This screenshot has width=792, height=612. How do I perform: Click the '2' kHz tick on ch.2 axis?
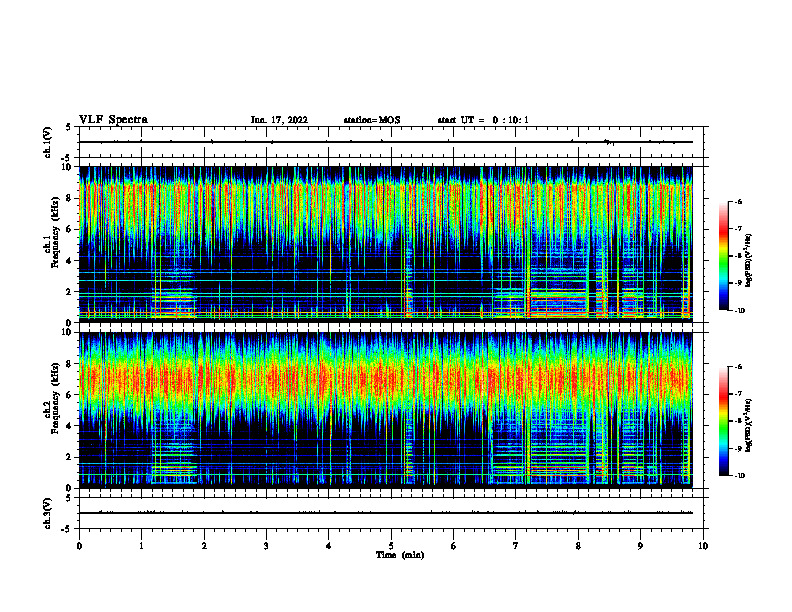[70, 457]
